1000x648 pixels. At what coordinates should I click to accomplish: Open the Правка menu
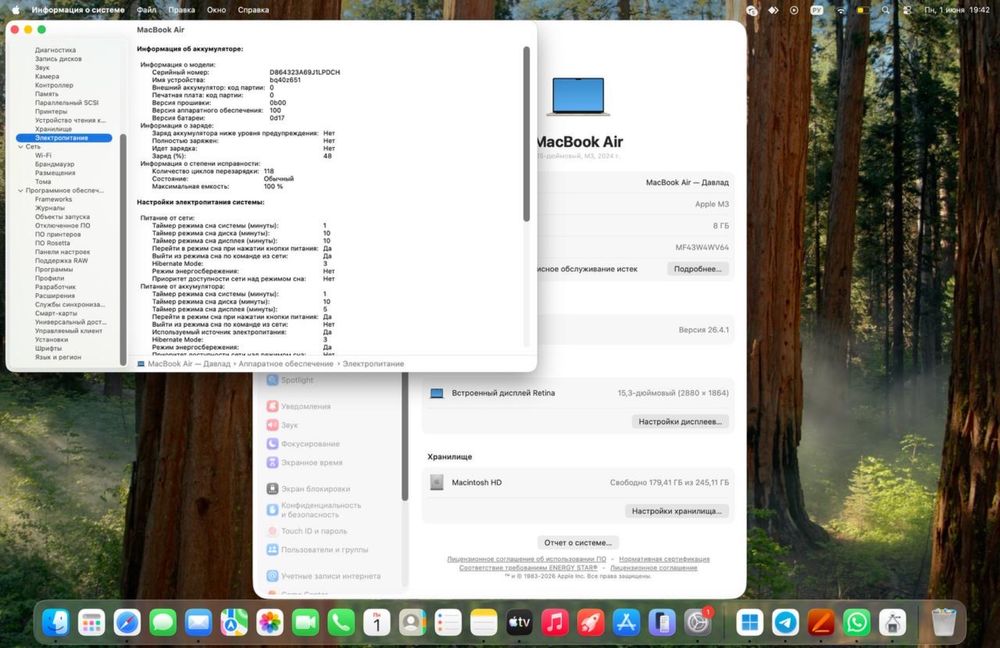click(182, 10)
